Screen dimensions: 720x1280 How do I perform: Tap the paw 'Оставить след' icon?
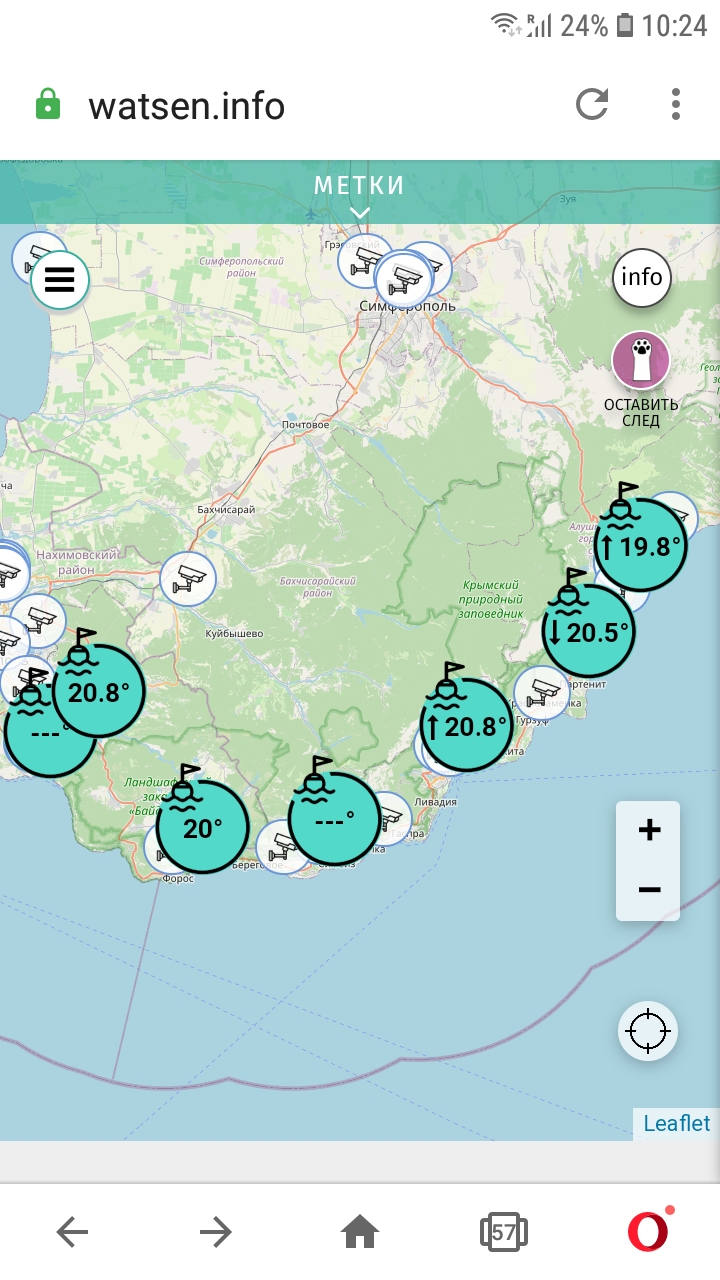tap(641, 360)
